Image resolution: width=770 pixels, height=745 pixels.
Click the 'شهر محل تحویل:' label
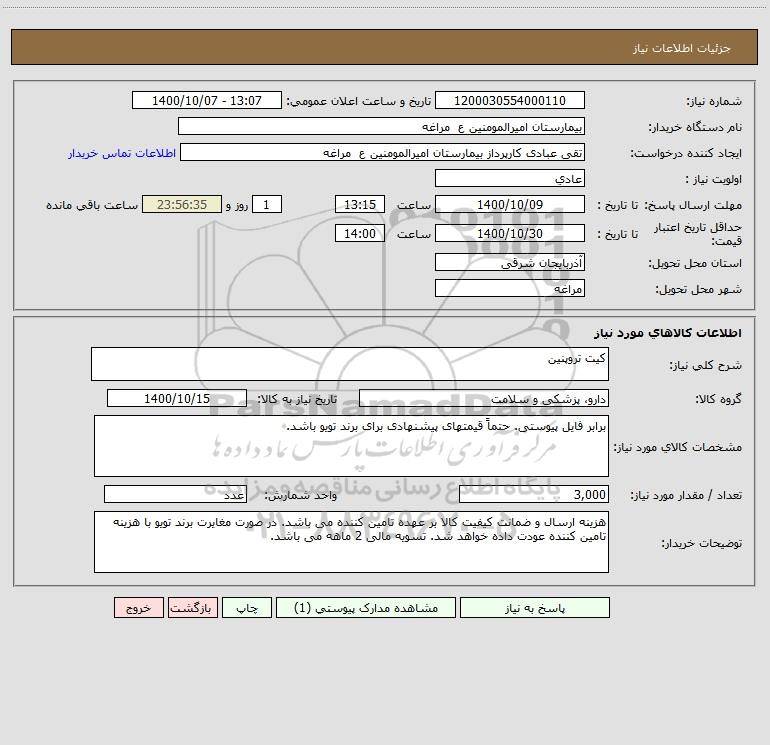[x=698, y=289]
